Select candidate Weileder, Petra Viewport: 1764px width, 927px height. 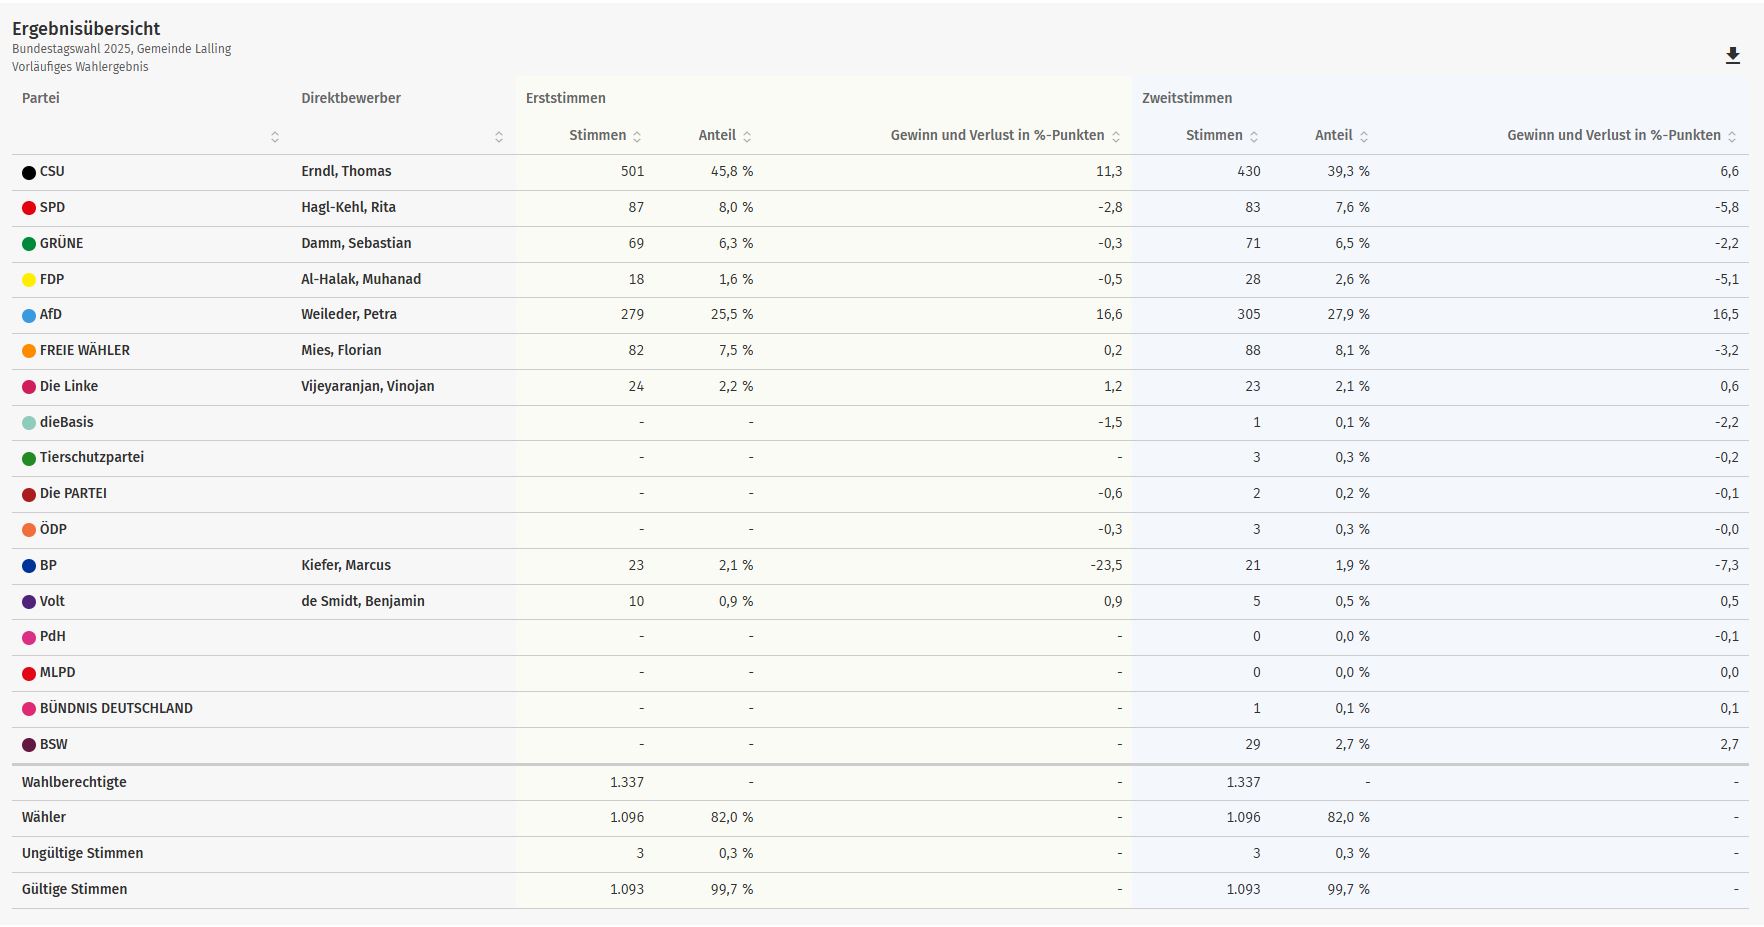(349, 314)
